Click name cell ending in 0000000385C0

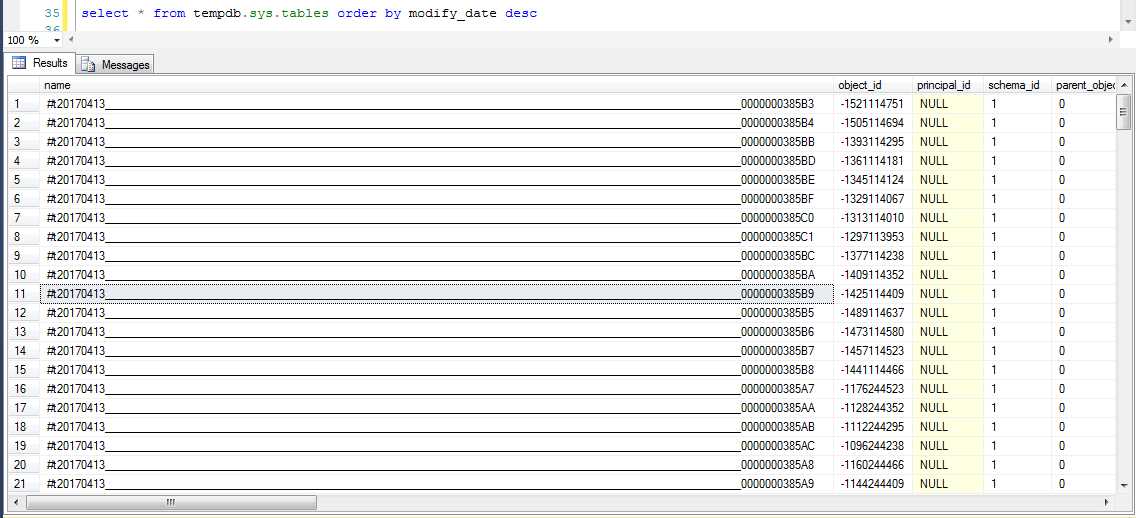pos(437,217)
